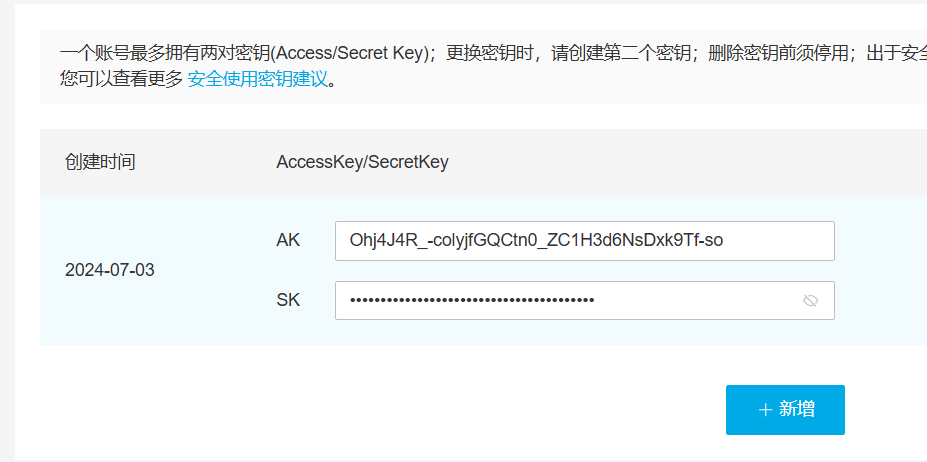Open the 安全使用密钥建议 link
This screenshot has width=927, height=462.
[x=257, y=79]
